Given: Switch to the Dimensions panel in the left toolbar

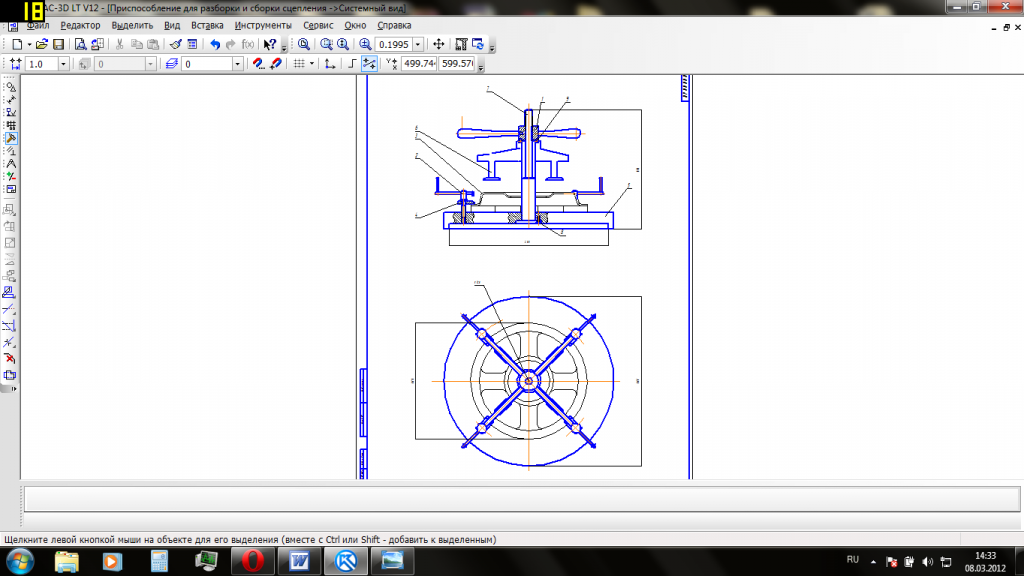Looking at the screenshot, I should coord(10,99).
